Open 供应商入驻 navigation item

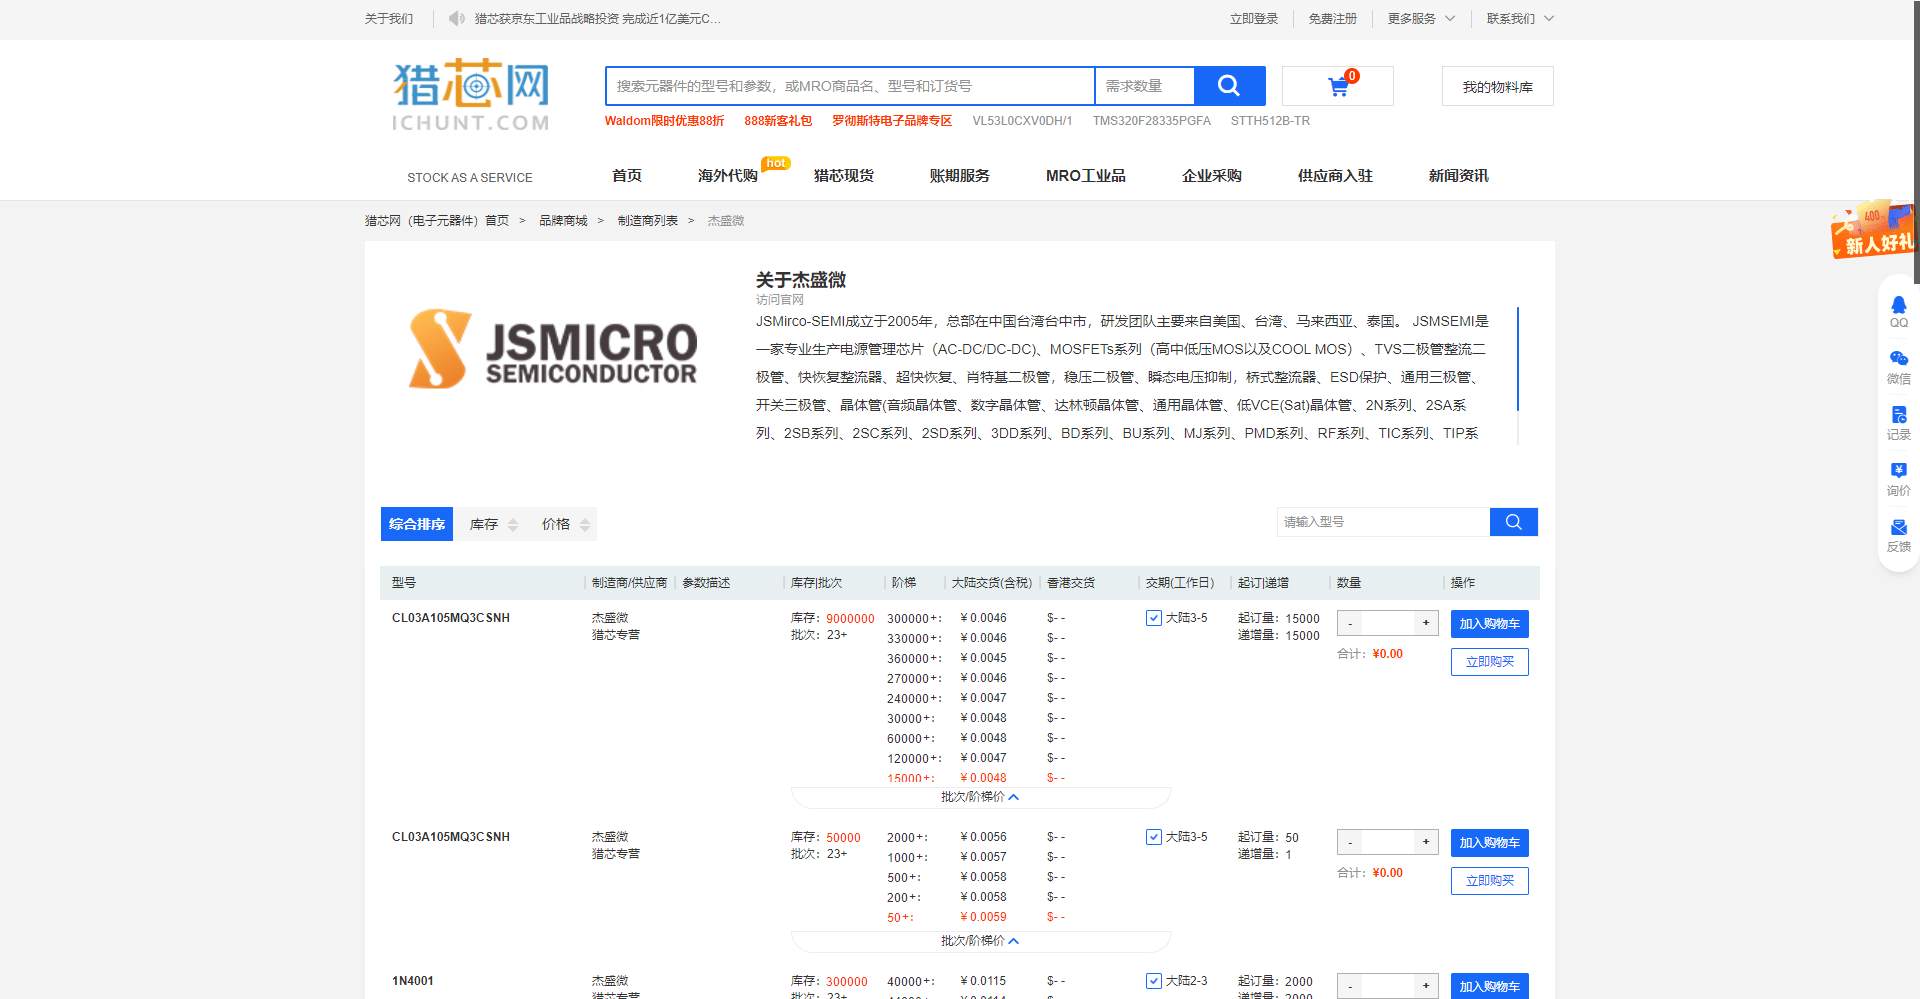click(1335, 175)
